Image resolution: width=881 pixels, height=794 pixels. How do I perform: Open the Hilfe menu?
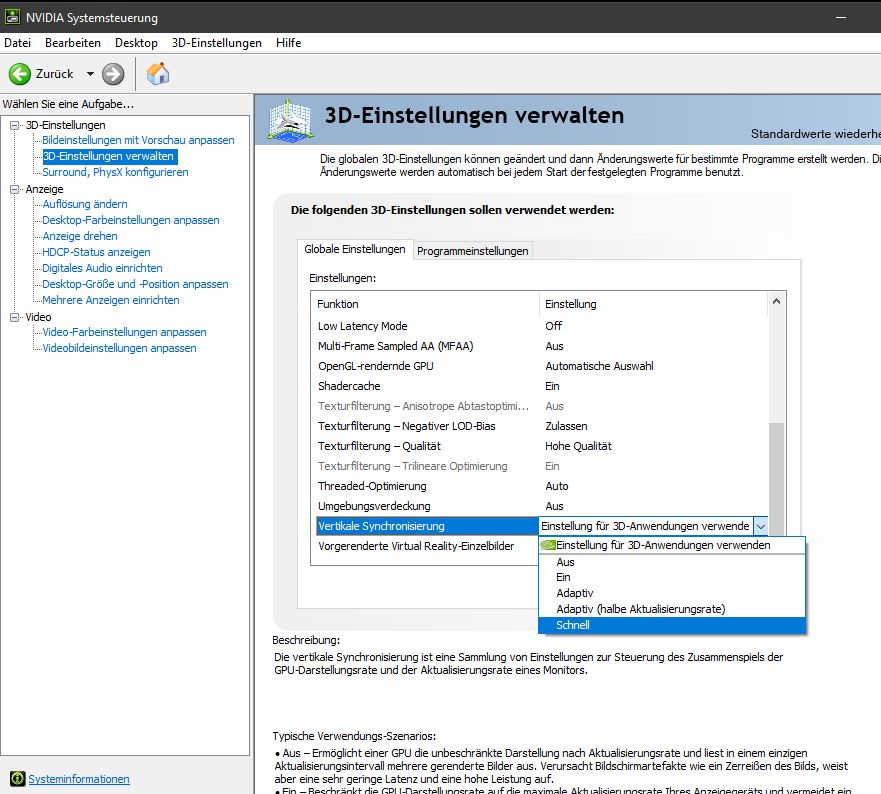click(288, 43)
